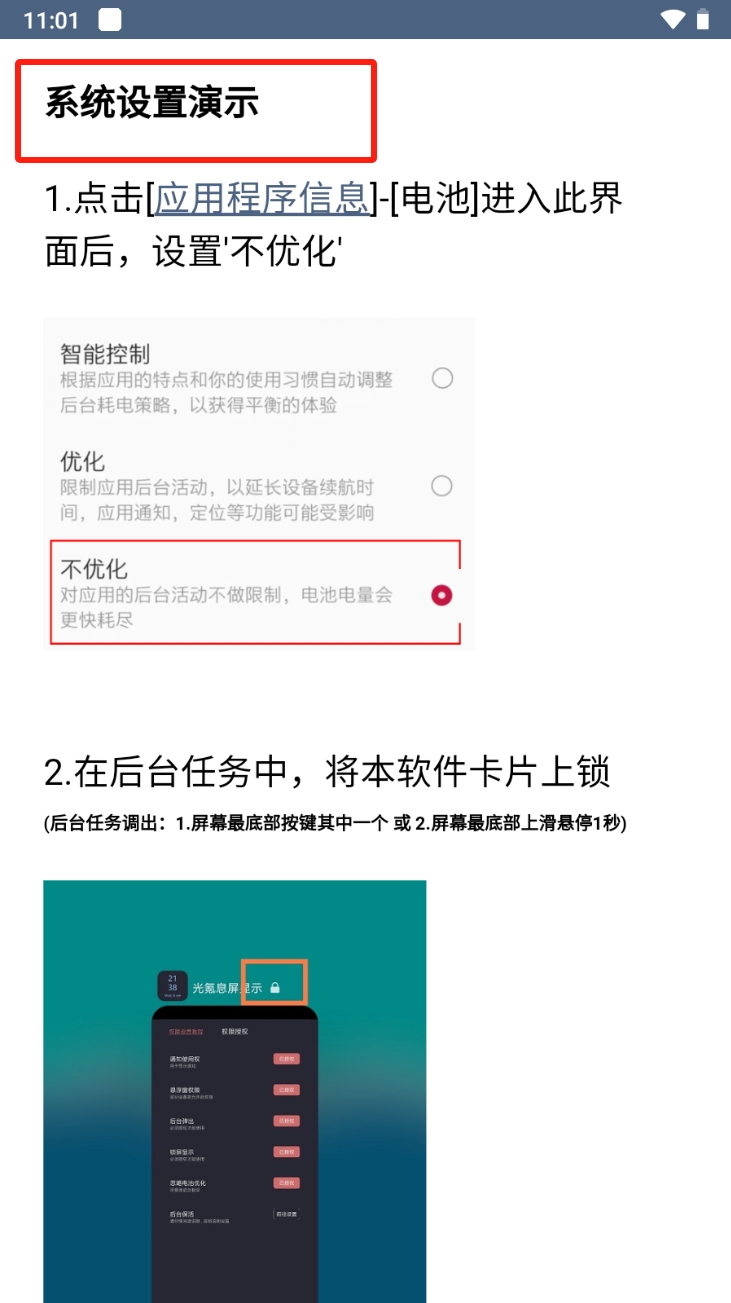
Task: Select the 优化 radio button
Action: point(442,486)
